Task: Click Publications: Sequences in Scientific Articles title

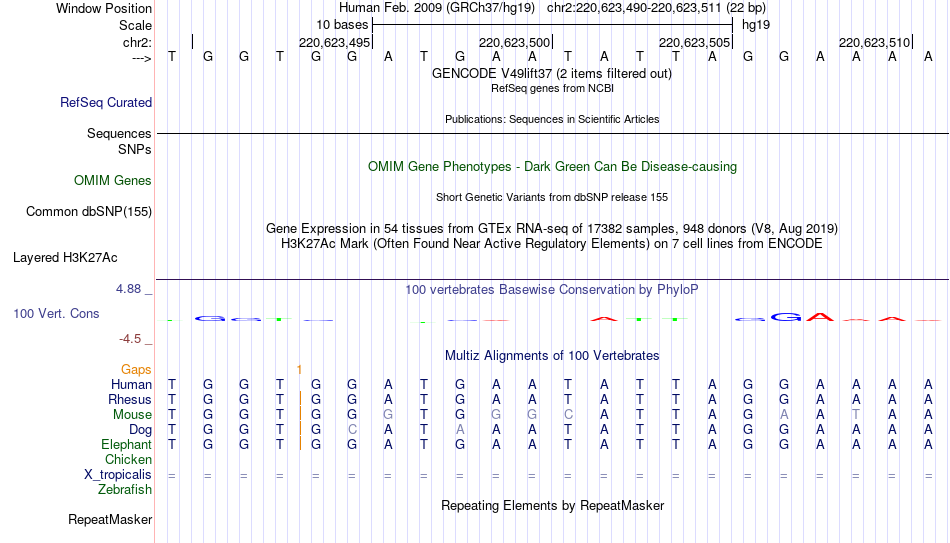Action: pos(552,119)
